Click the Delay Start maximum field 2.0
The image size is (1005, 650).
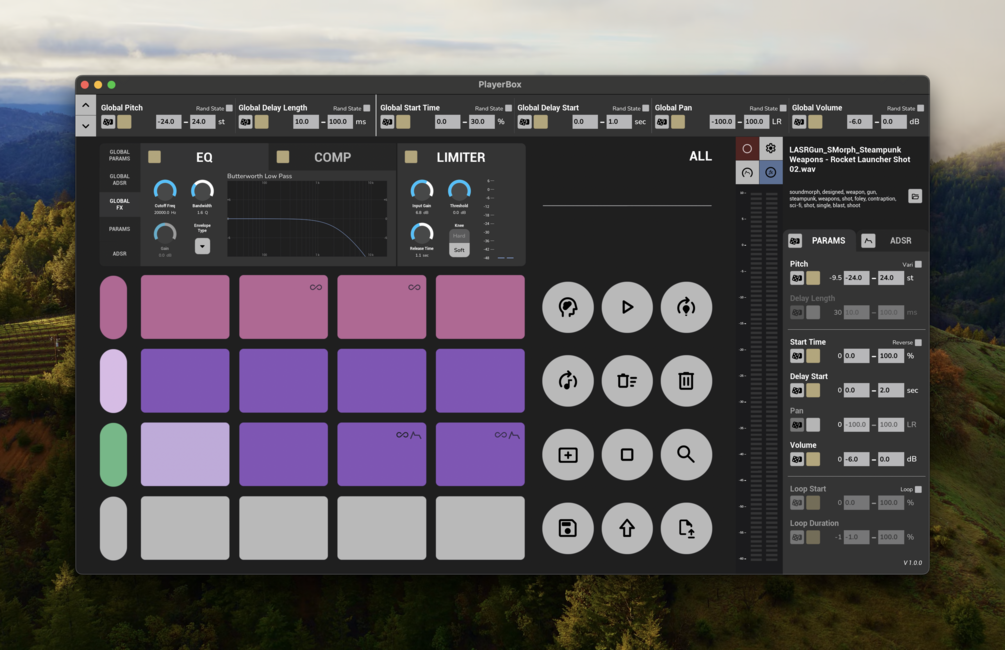click(891, 390)
